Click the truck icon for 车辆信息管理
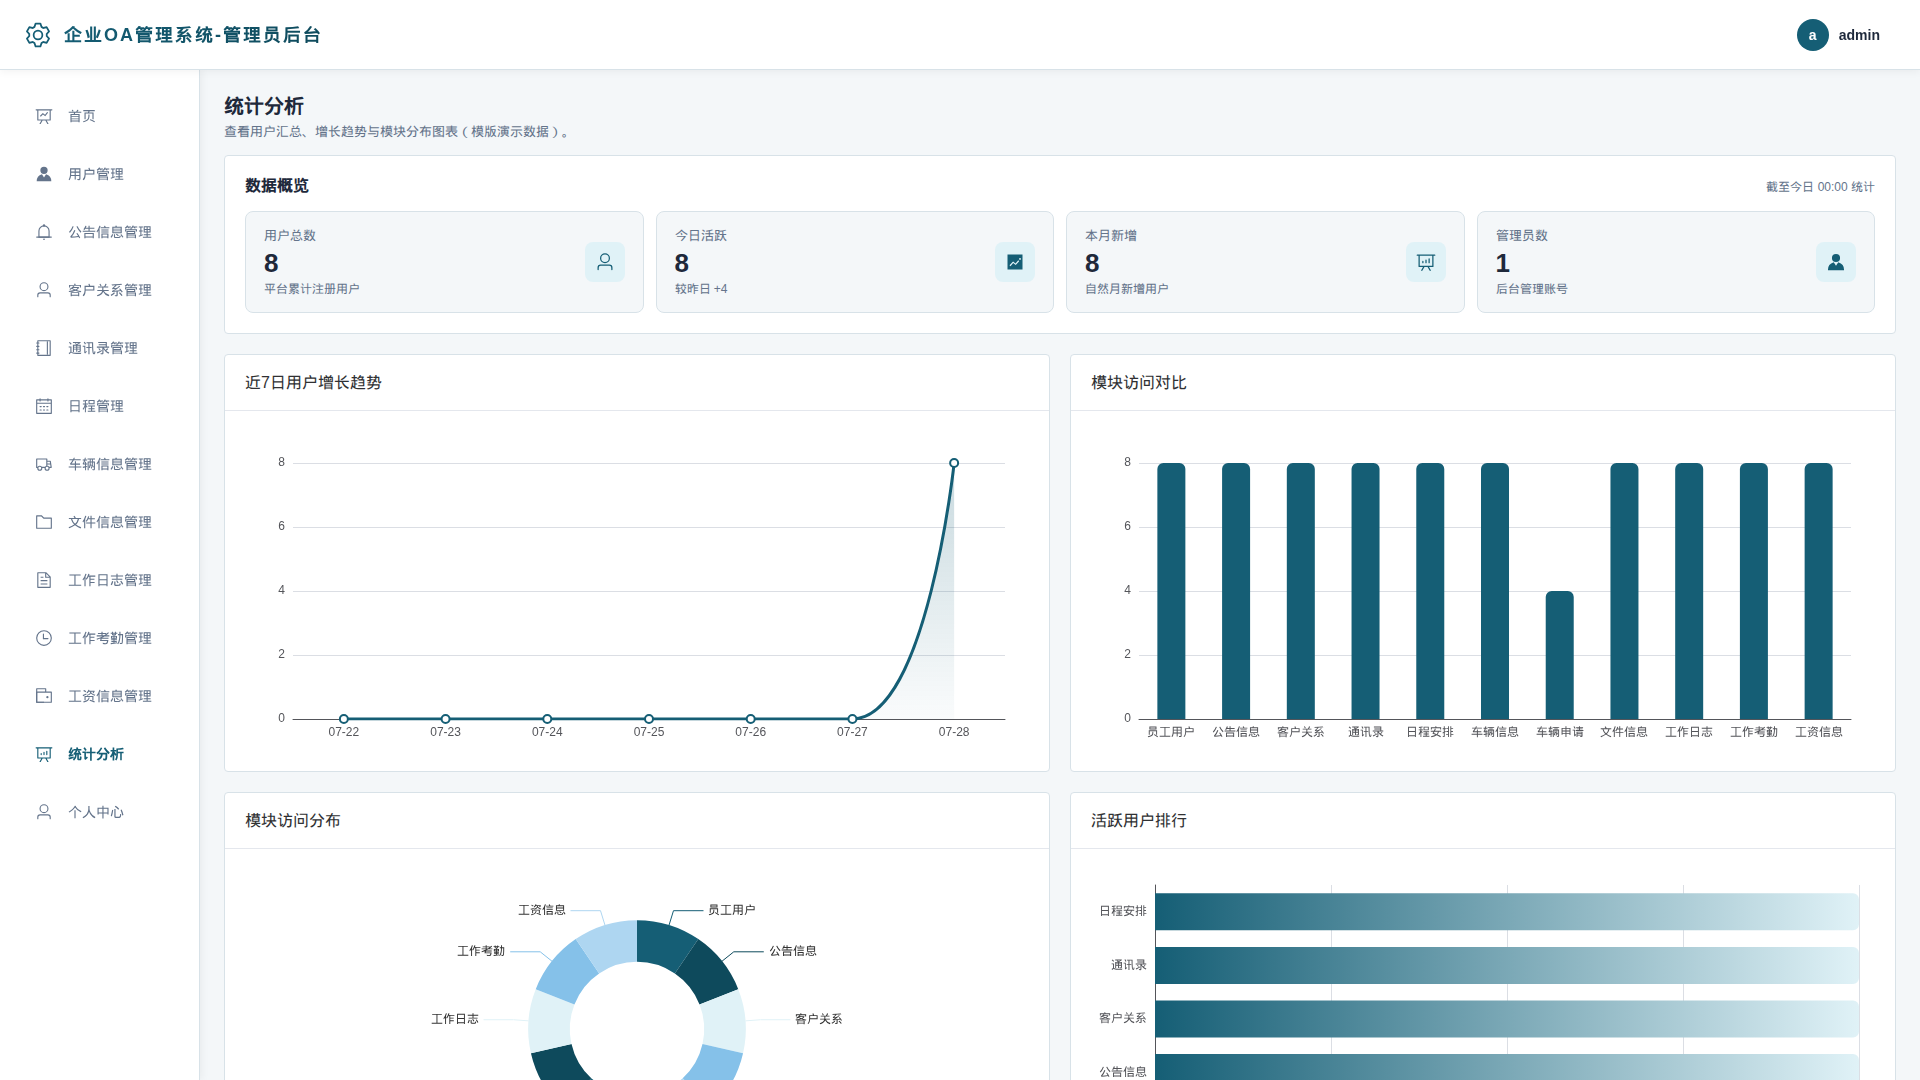 coord(44,464)
